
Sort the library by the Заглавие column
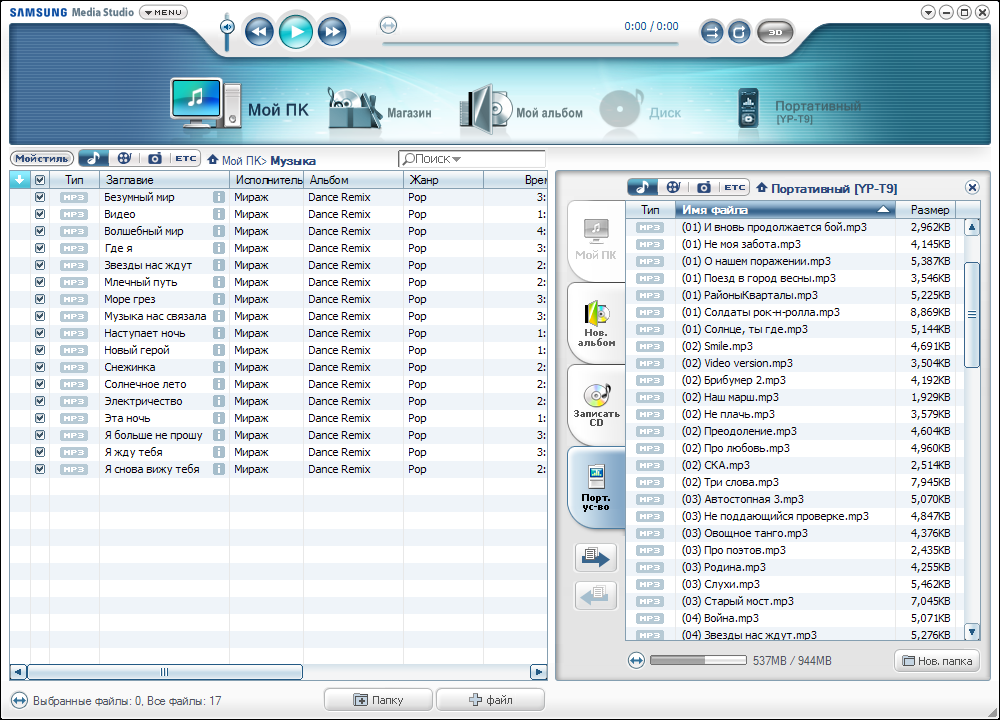(165, 180)
